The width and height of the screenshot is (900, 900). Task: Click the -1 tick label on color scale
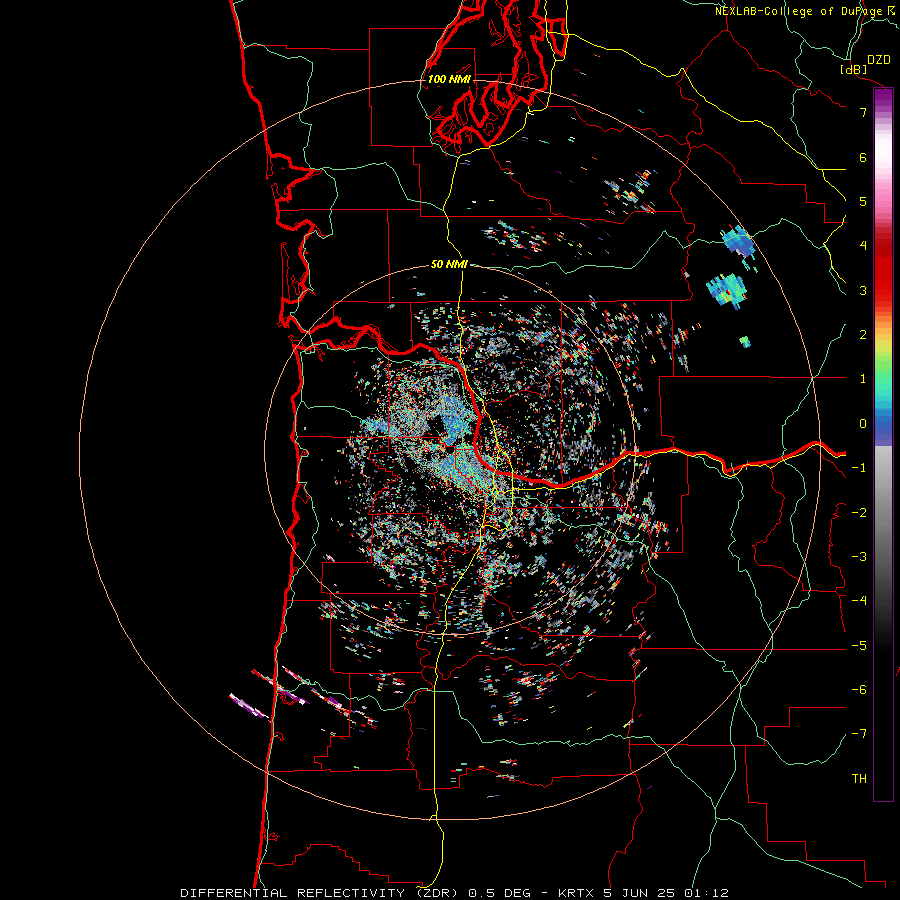859,468
